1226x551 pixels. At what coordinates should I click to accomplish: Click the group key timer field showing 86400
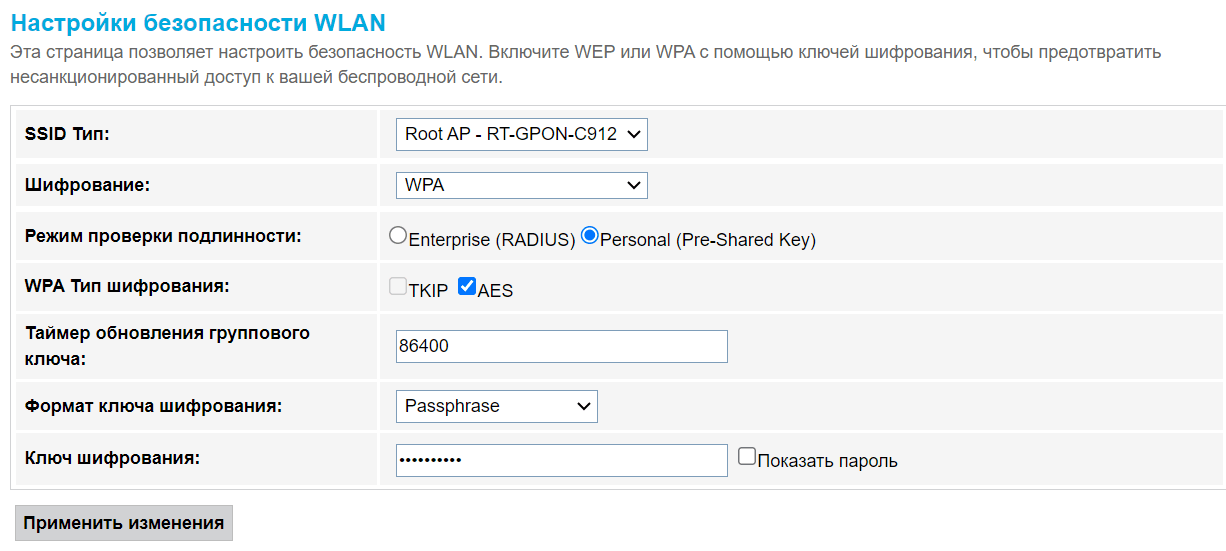point(561,346)
